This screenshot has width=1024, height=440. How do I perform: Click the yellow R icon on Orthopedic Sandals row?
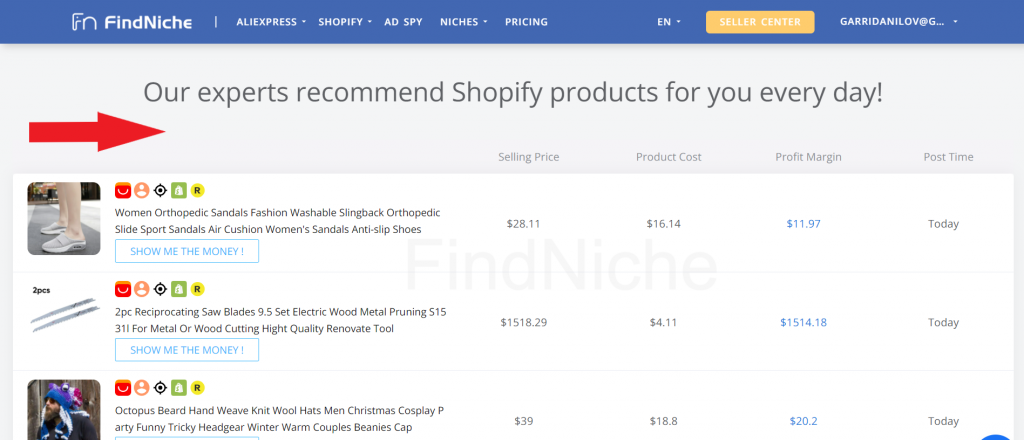point(198,191)
